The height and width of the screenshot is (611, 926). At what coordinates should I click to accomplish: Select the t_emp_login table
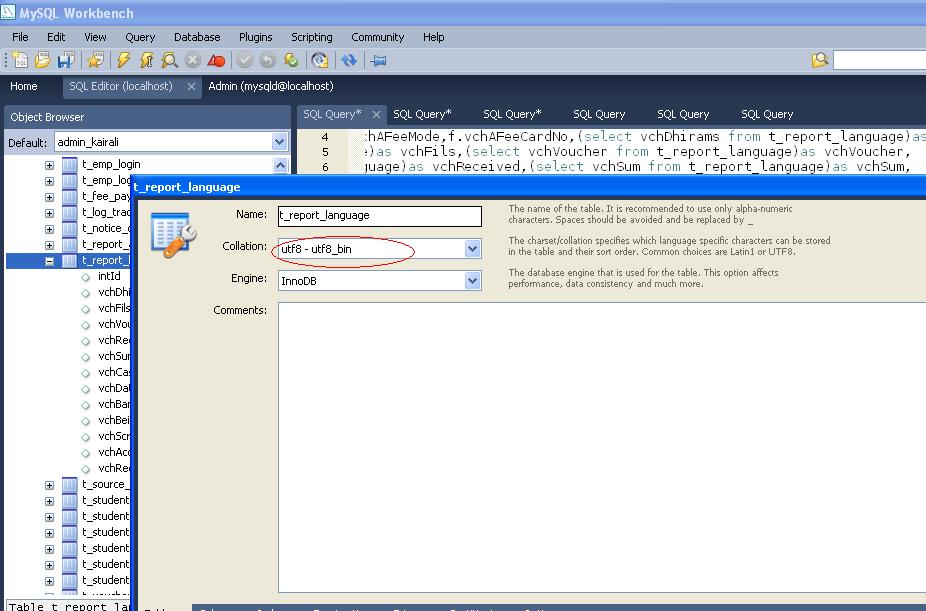click(x=111, y=165)
